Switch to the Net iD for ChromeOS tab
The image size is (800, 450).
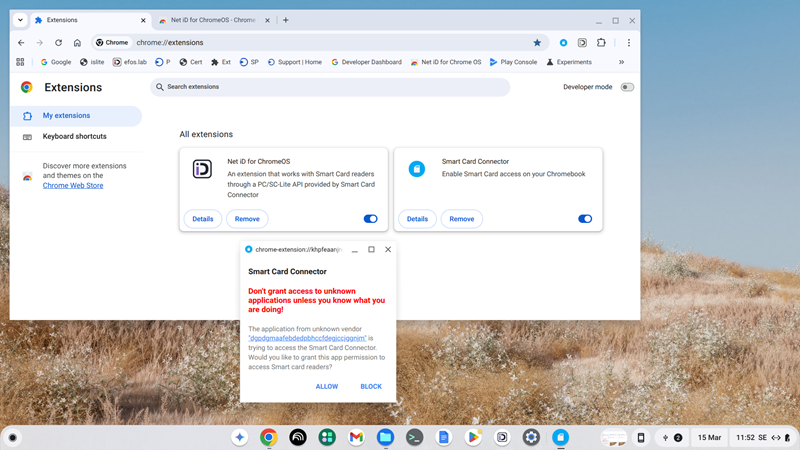pyautogui.click(x=210, y=20)
